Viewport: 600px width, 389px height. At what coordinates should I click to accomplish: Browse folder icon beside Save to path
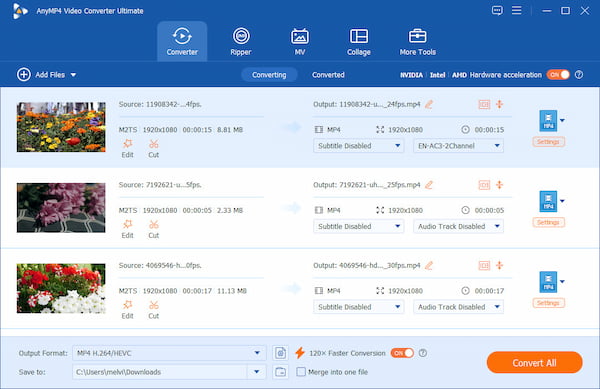click(x=280, y=372)
